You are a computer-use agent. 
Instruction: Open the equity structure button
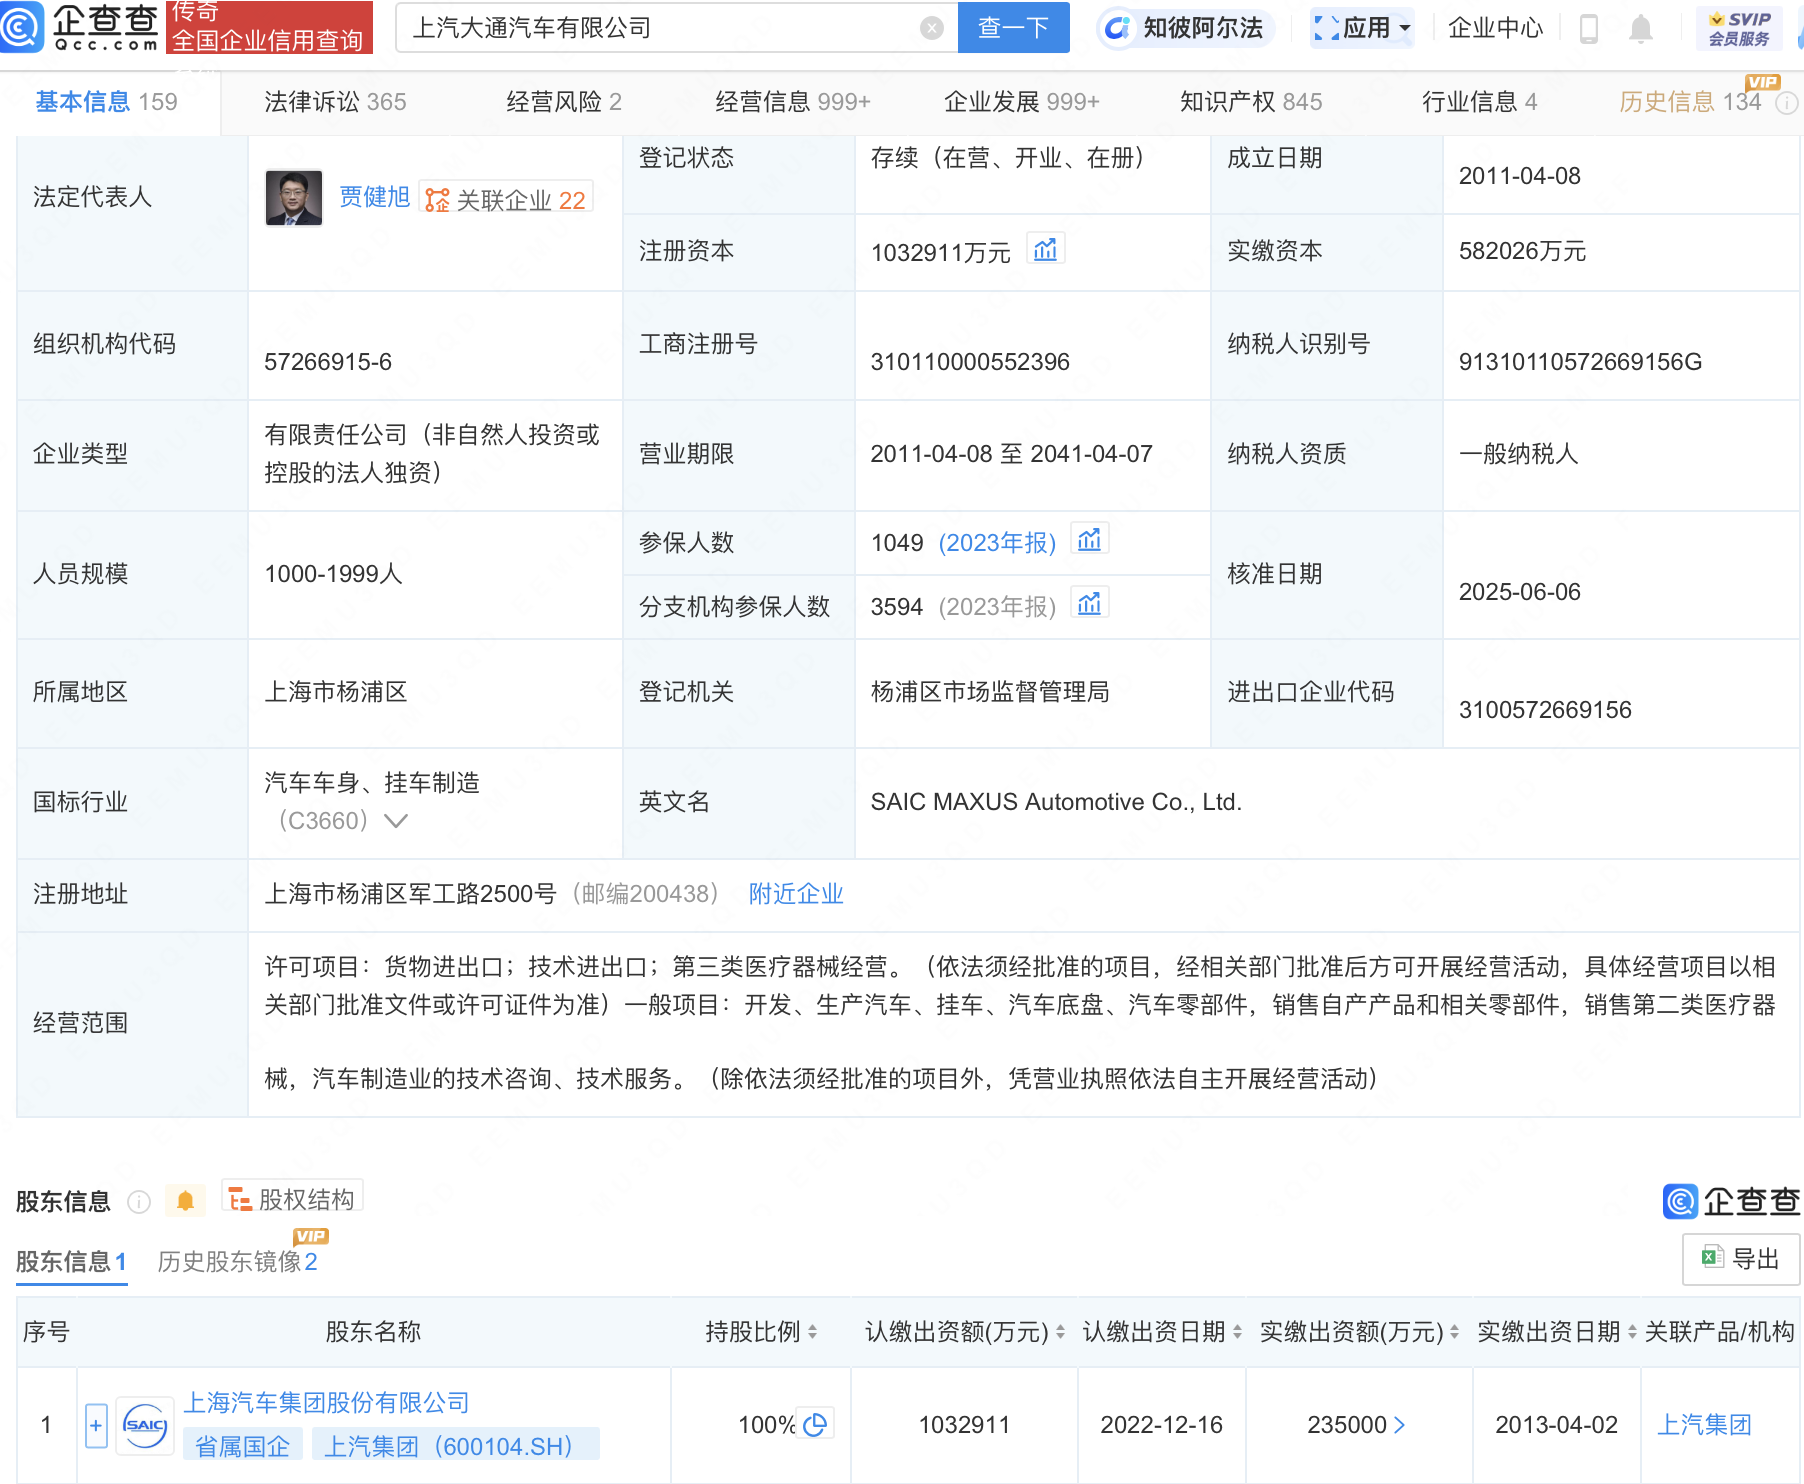click(x=292, y=1198)
